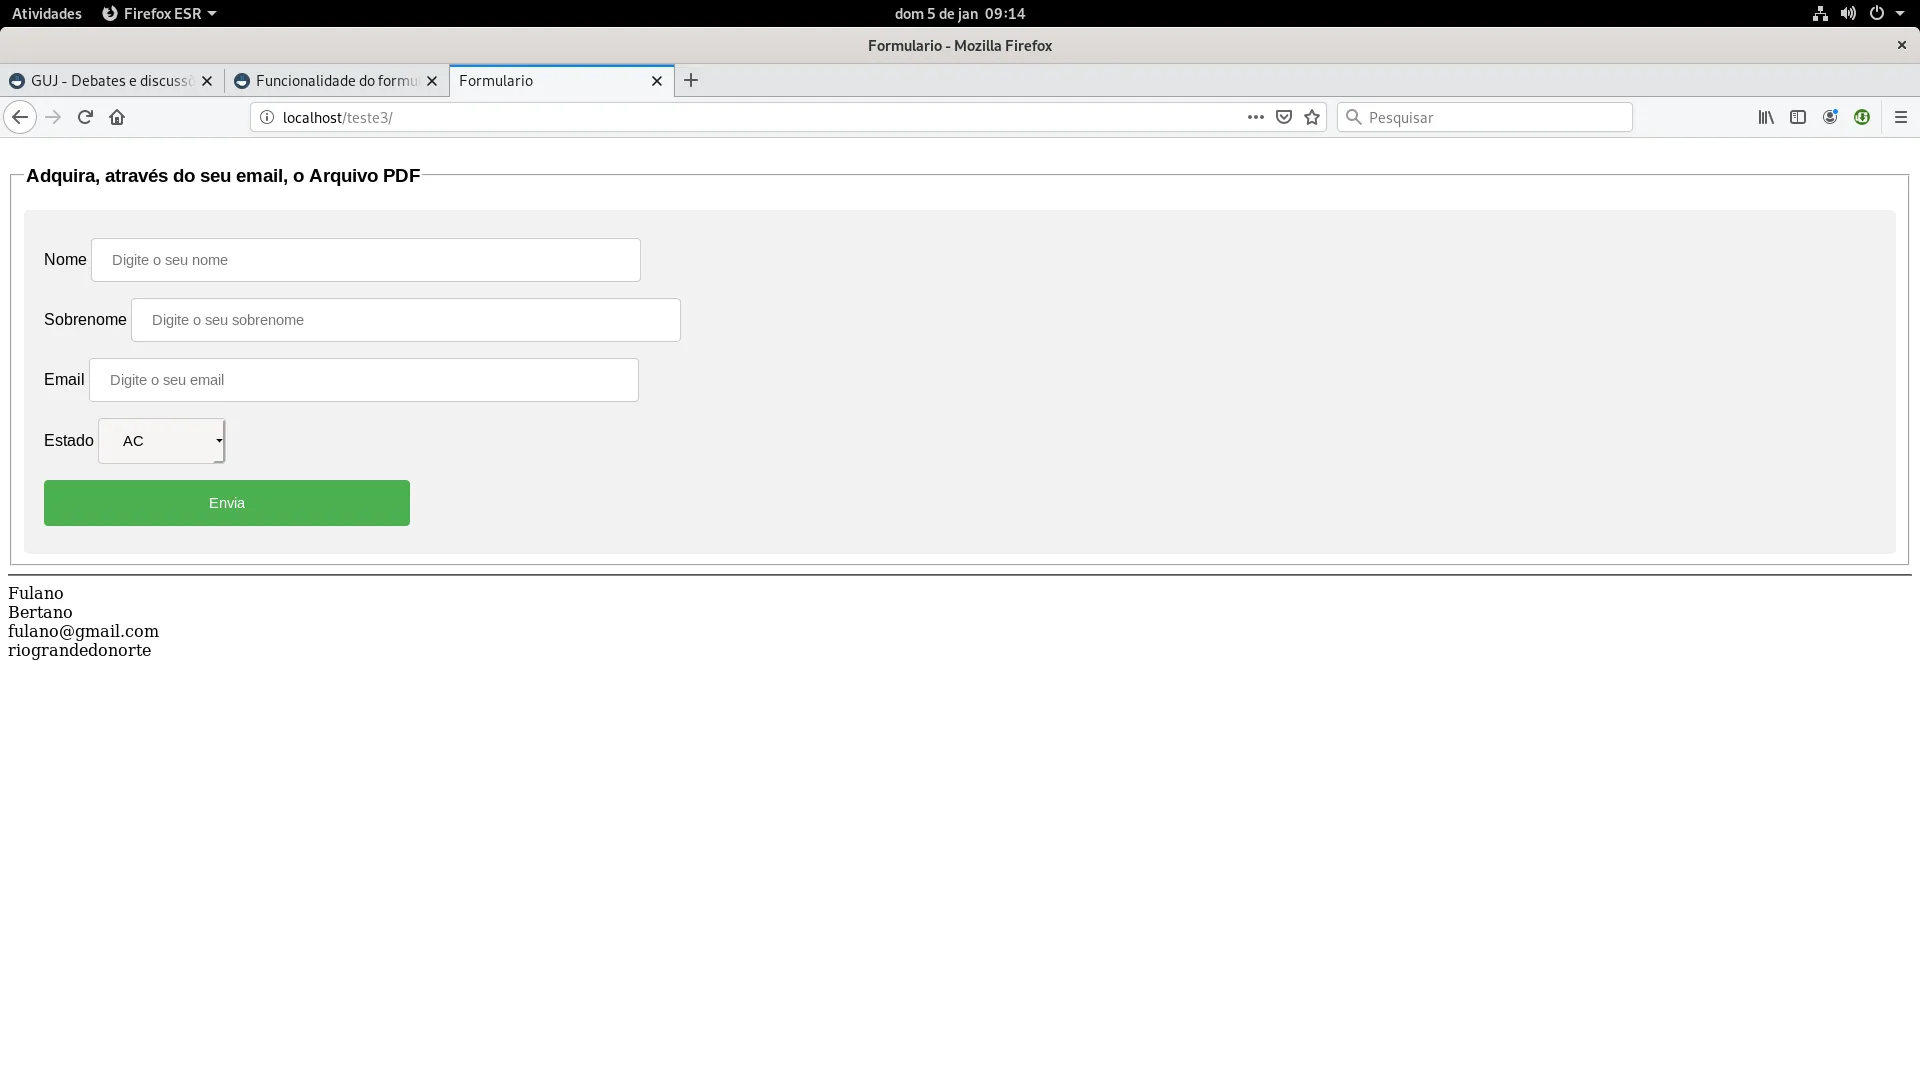The width and height of the screenshot is (1920, 1080).
Task: Open the Atividades overview
Action: click(47, 13)
